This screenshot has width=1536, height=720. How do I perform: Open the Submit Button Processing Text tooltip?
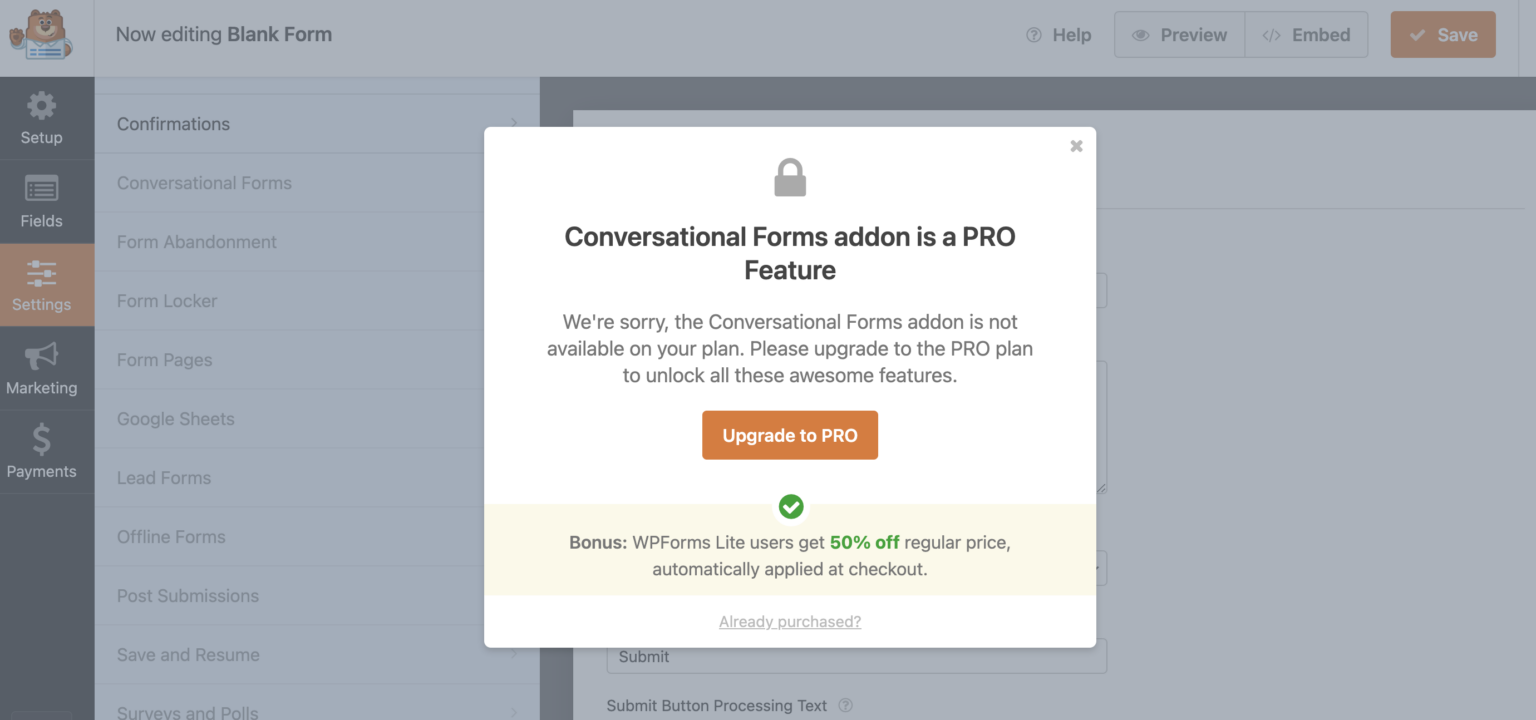click(x=845, y=705)
